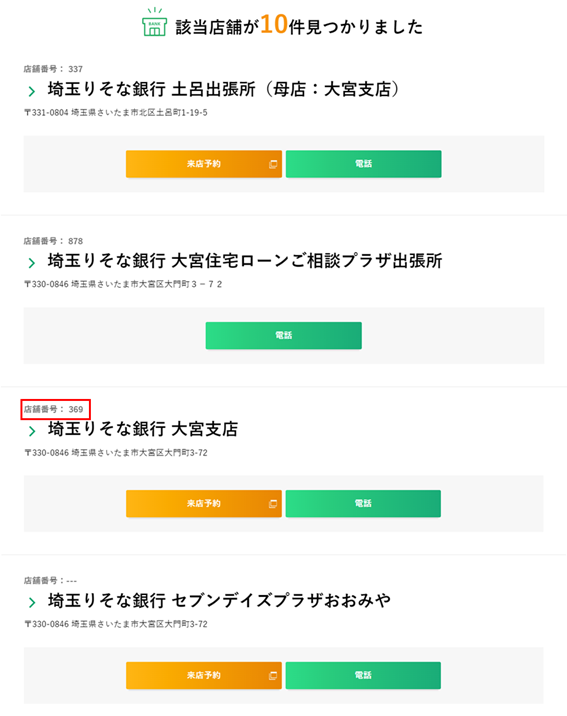
Task: Click external-window icon on セブンデイズプラザおおみや 来店予約 button
Action: tap(273, 675)
